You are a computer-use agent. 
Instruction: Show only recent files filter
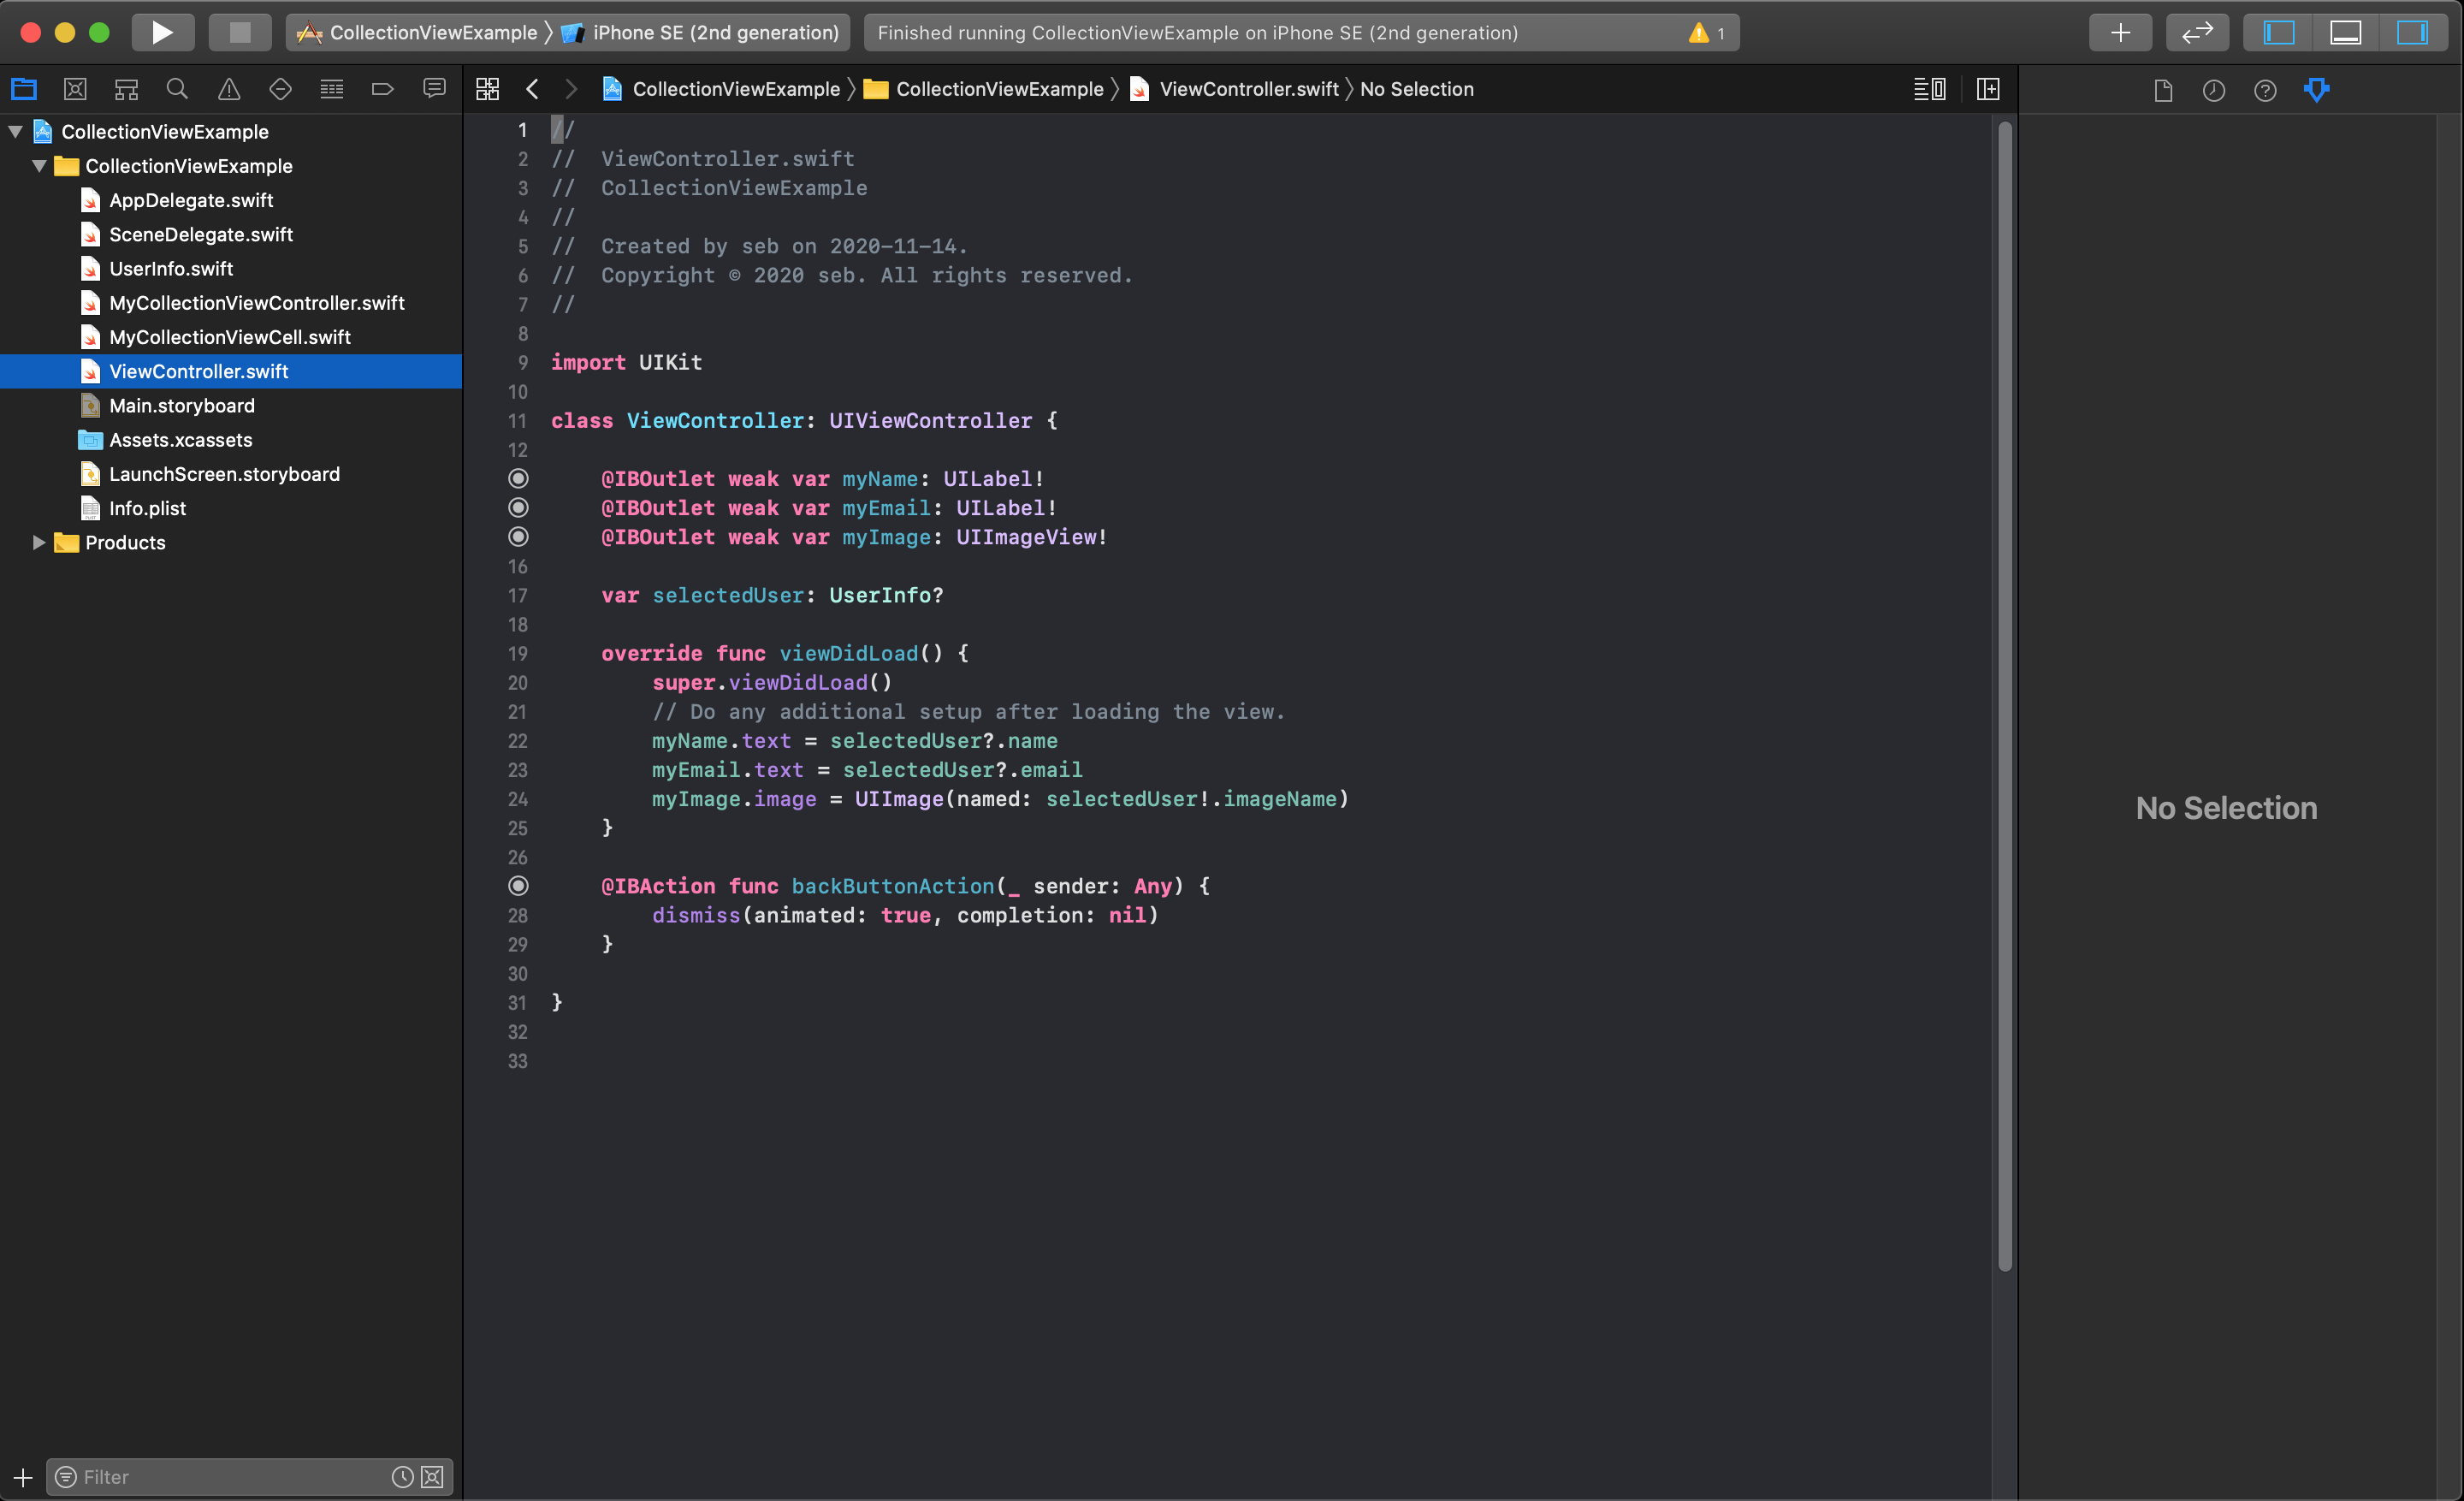[x=402, y=1476]
